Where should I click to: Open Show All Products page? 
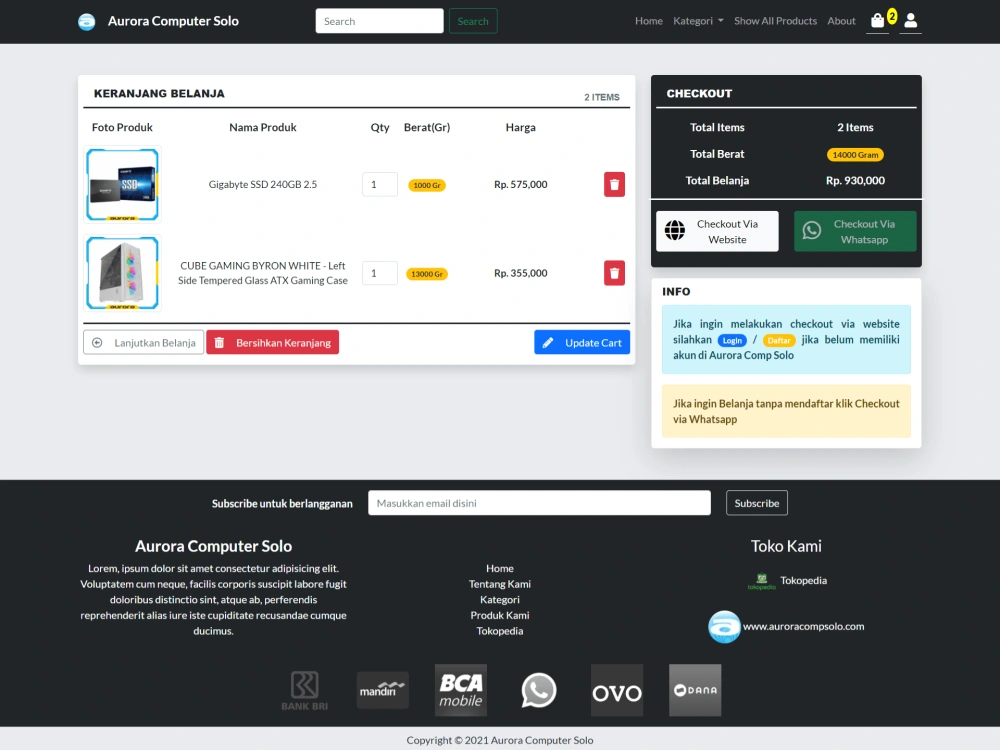pos(776,21)
